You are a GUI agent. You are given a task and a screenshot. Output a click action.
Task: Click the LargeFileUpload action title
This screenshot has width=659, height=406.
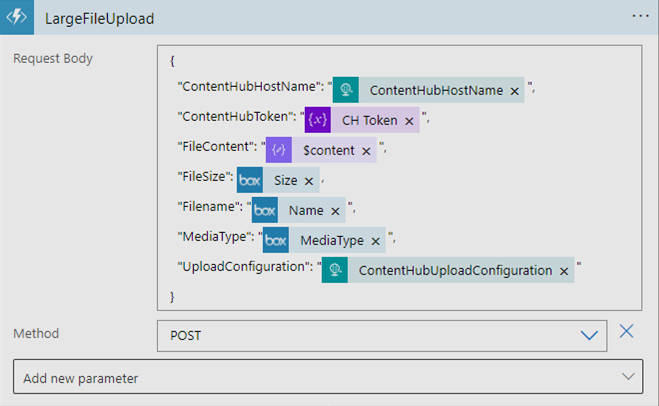[100, 18]
